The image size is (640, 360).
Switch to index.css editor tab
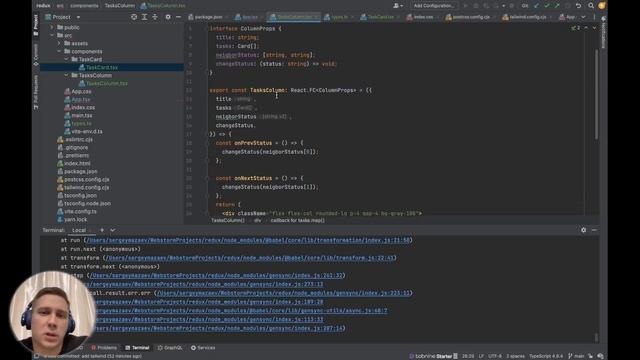[x=423, y=17]
